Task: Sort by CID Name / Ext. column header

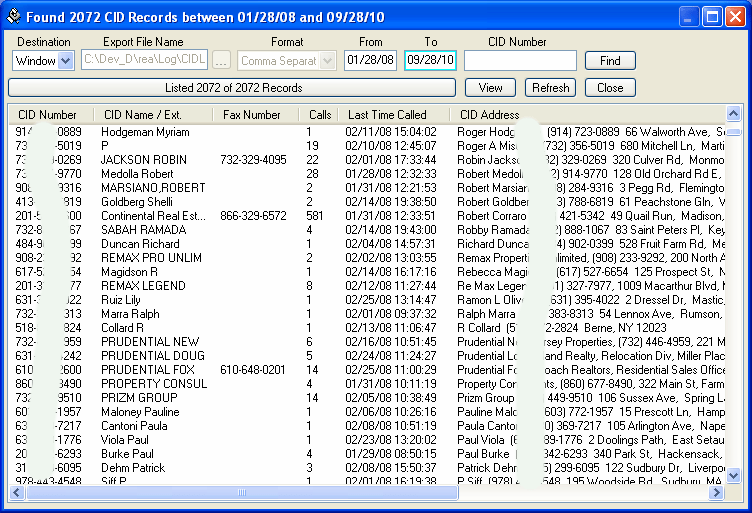Action: pos(153,115)
